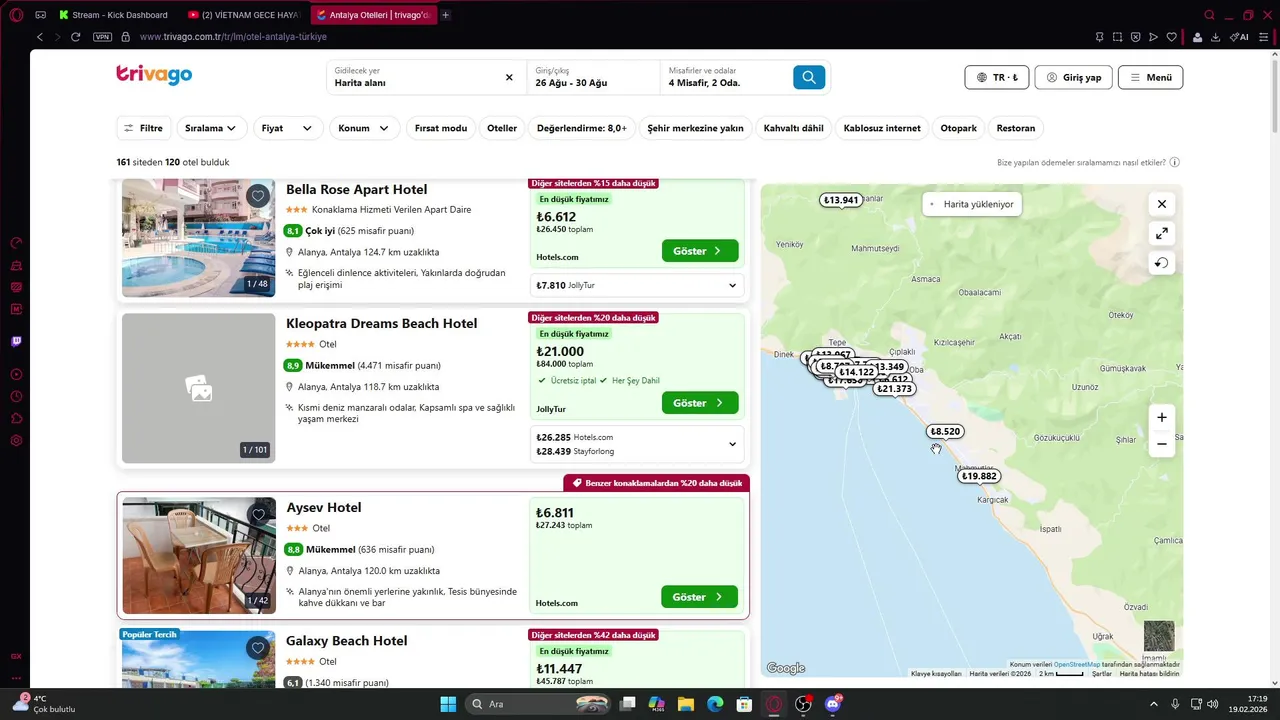The image size is (1280, 720).
Task: Open Opera downloads icon
Action: click(1215, 37)
